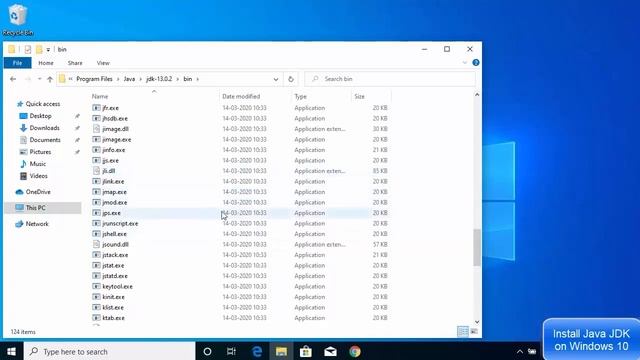
Task: Switch to Details view in status bar
Action: [x=462, y=331]
